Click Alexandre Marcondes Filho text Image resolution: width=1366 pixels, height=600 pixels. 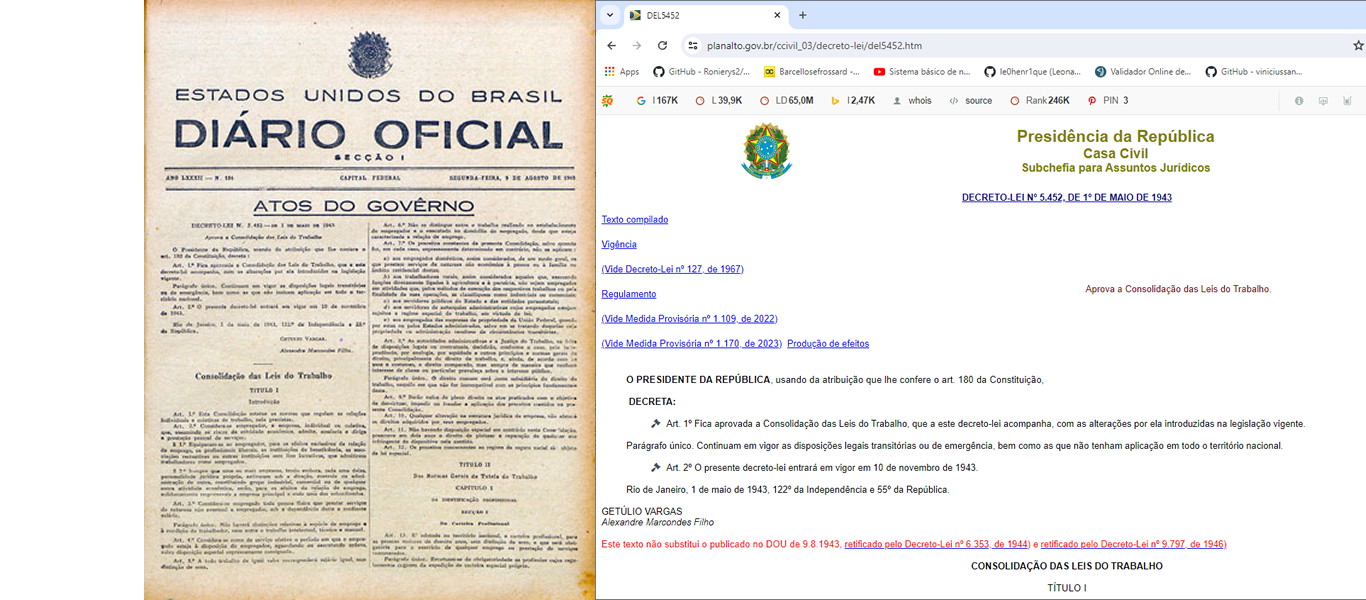(x=658, y=522)
